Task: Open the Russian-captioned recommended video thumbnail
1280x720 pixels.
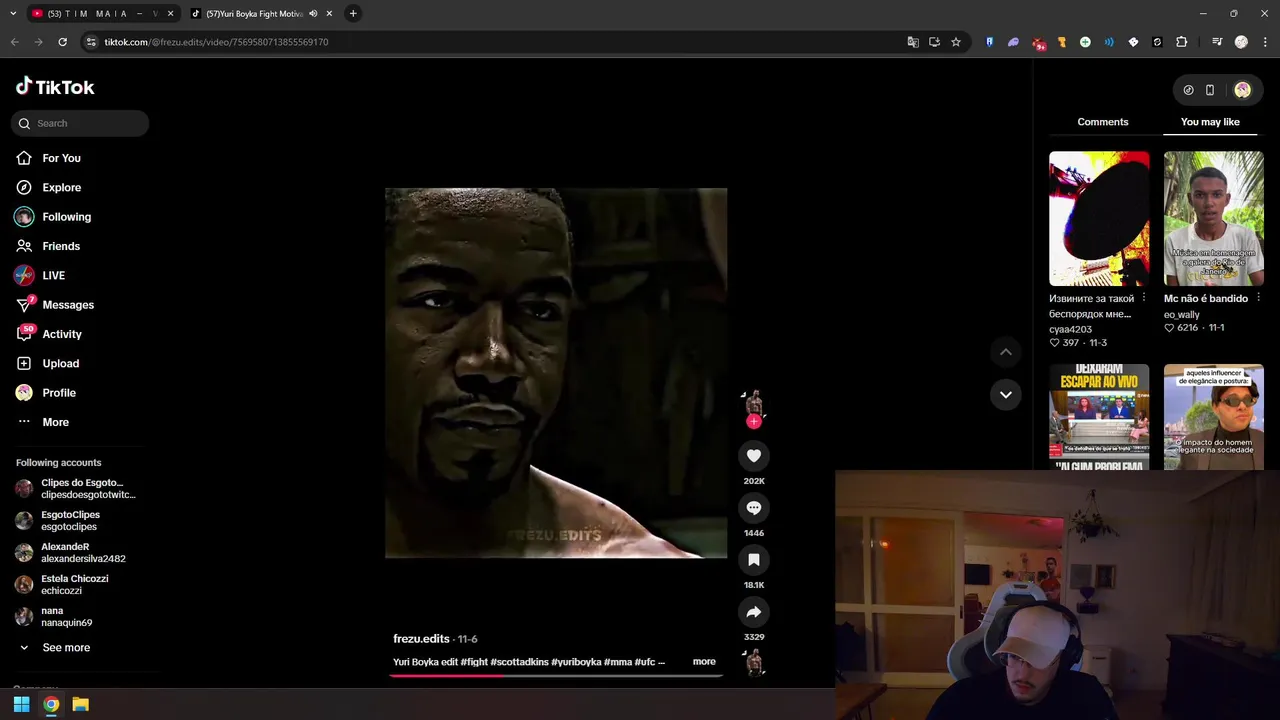Action: tap(1099, 218)
